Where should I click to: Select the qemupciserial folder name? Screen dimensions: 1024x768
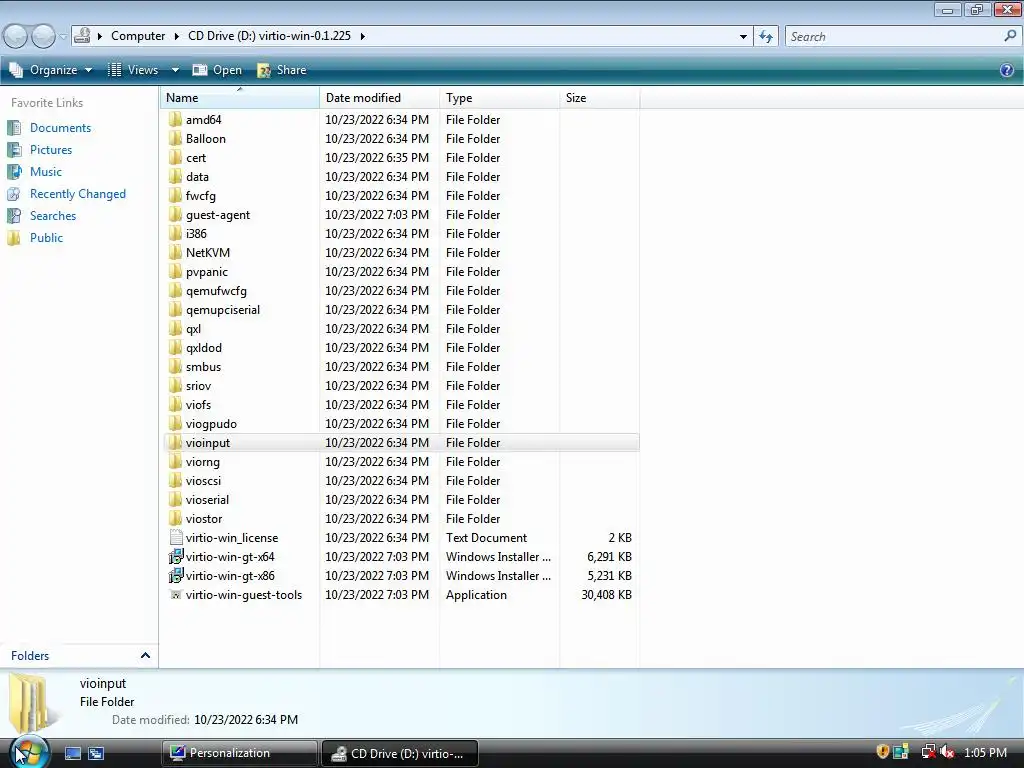[x=223, y=310]
